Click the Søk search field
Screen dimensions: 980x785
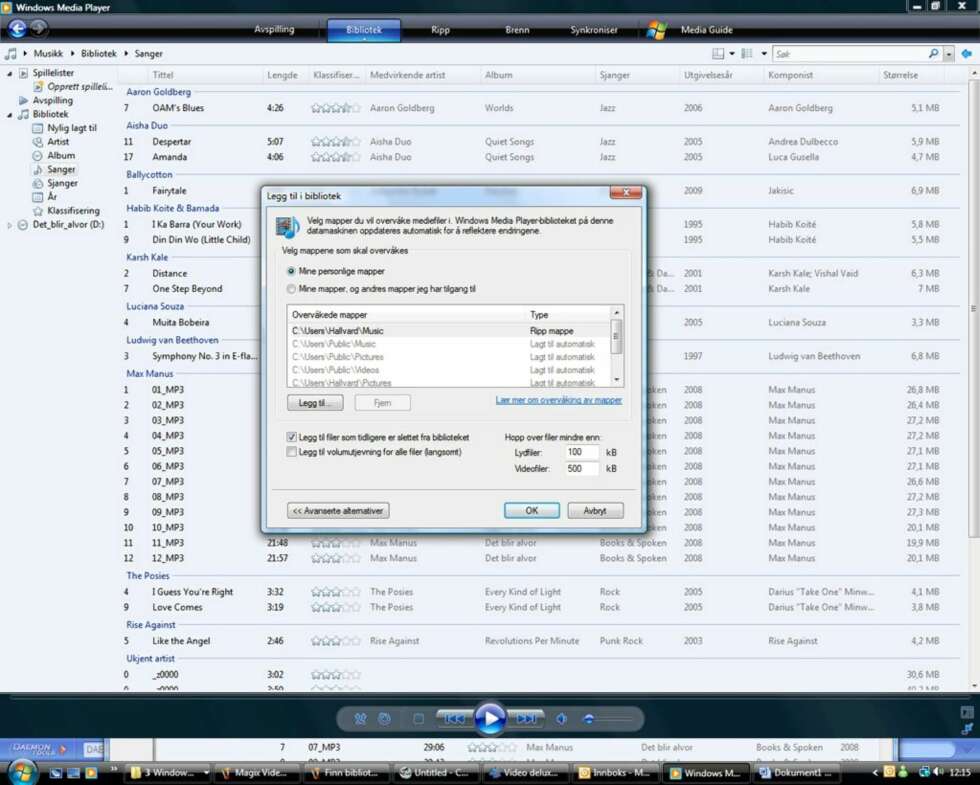(x=850, y=54)
